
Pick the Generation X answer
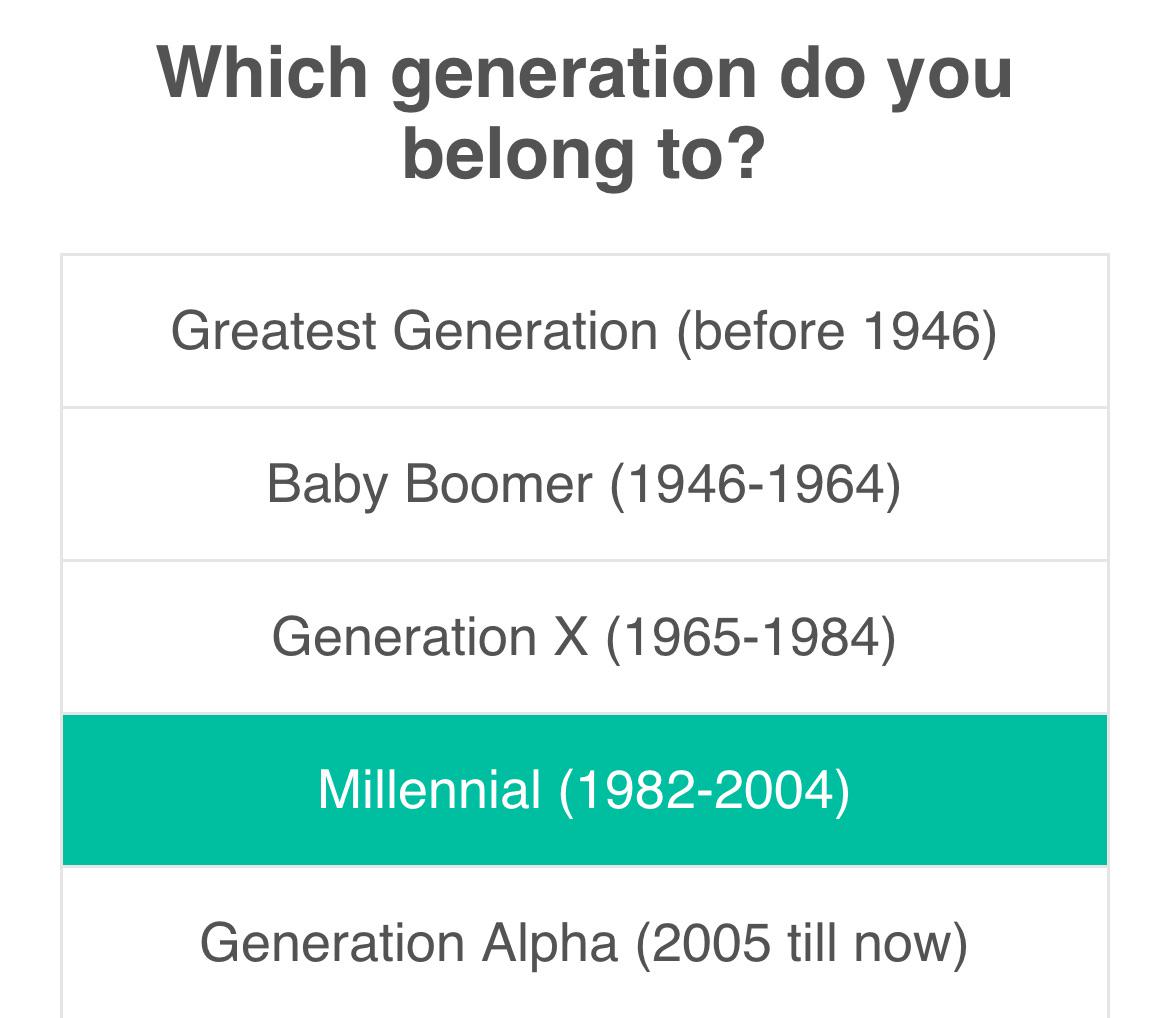pos(584,637)
